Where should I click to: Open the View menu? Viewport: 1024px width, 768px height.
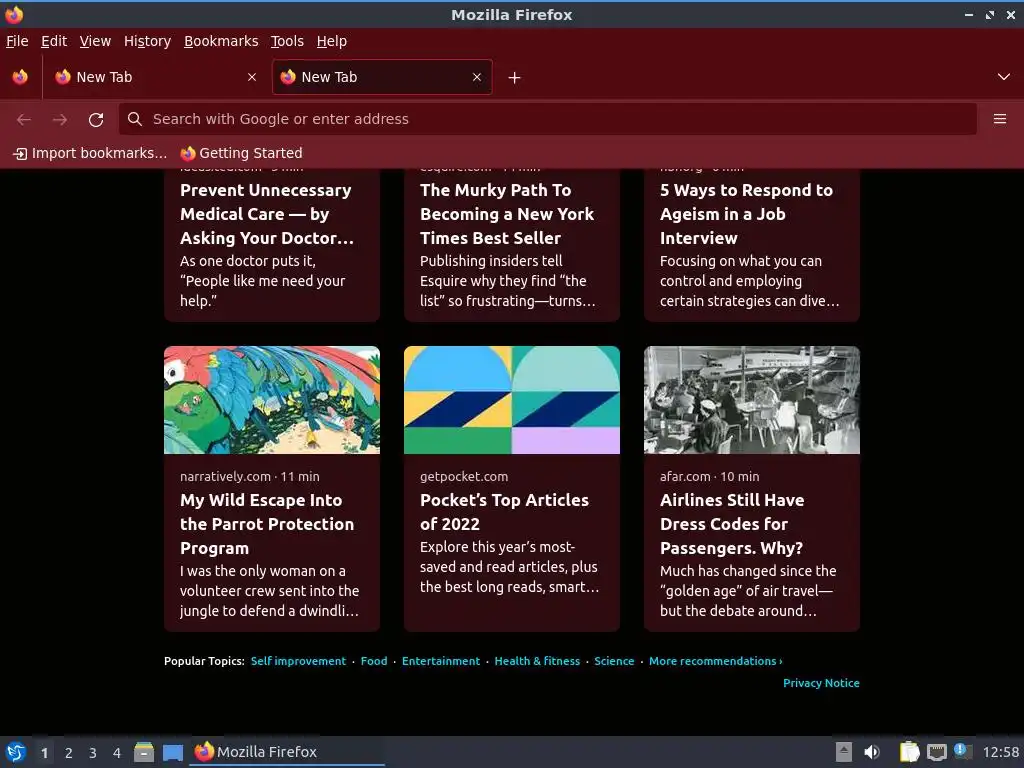tap(95, 41)
